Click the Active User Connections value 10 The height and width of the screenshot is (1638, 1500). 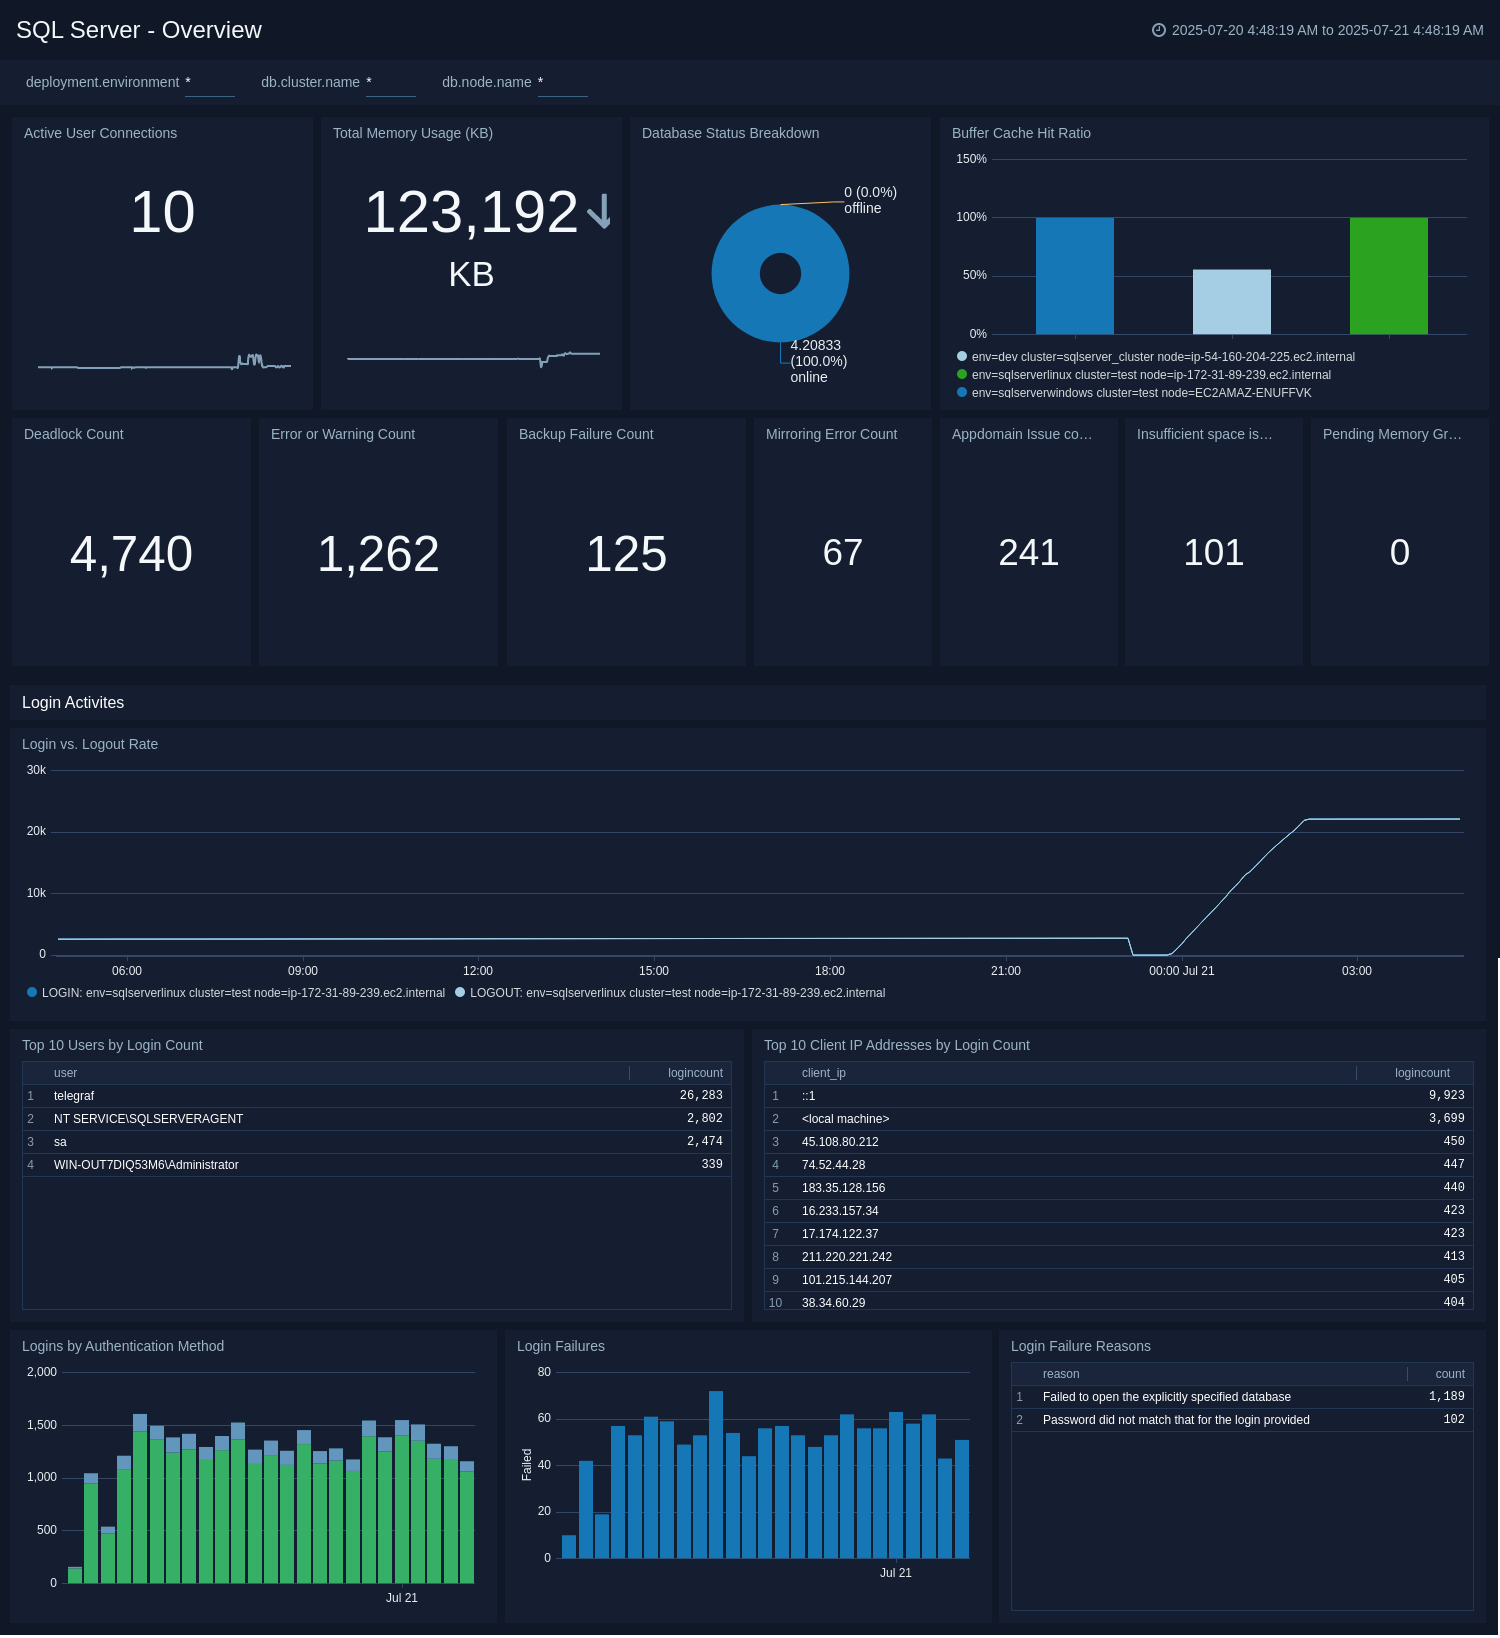pos(162,212)
